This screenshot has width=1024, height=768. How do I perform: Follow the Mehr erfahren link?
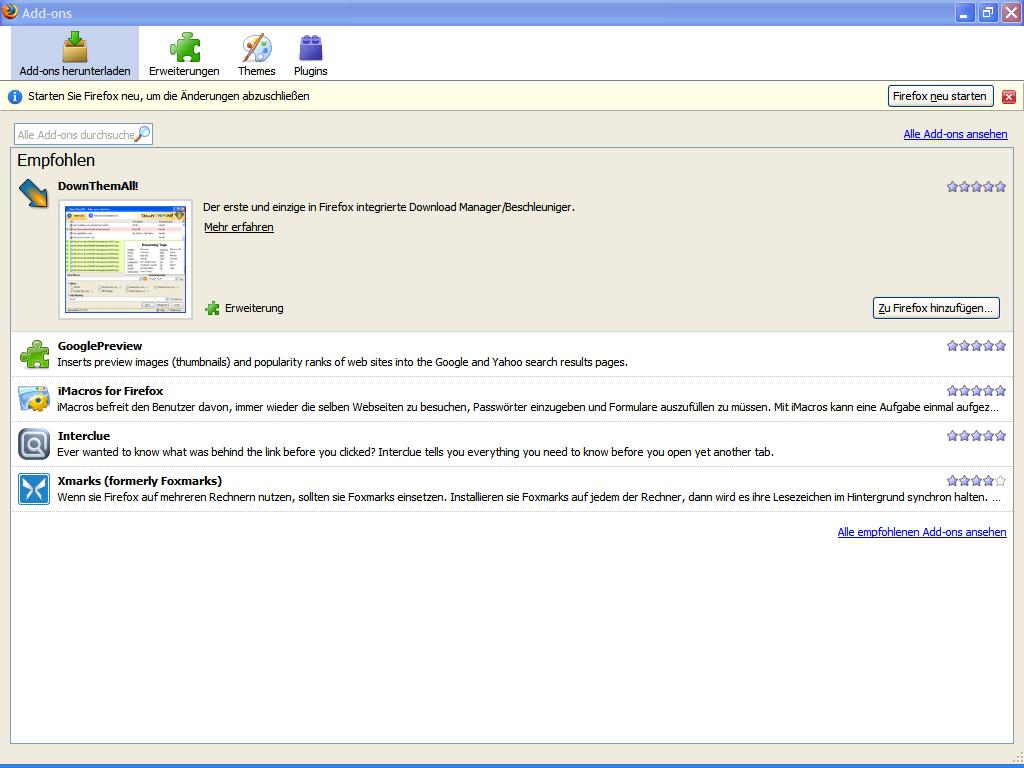tap(239, 227)
